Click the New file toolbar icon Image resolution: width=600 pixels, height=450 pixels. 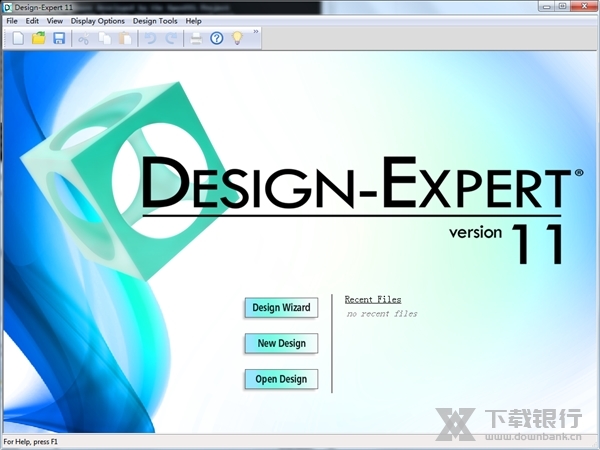(18, 38)
